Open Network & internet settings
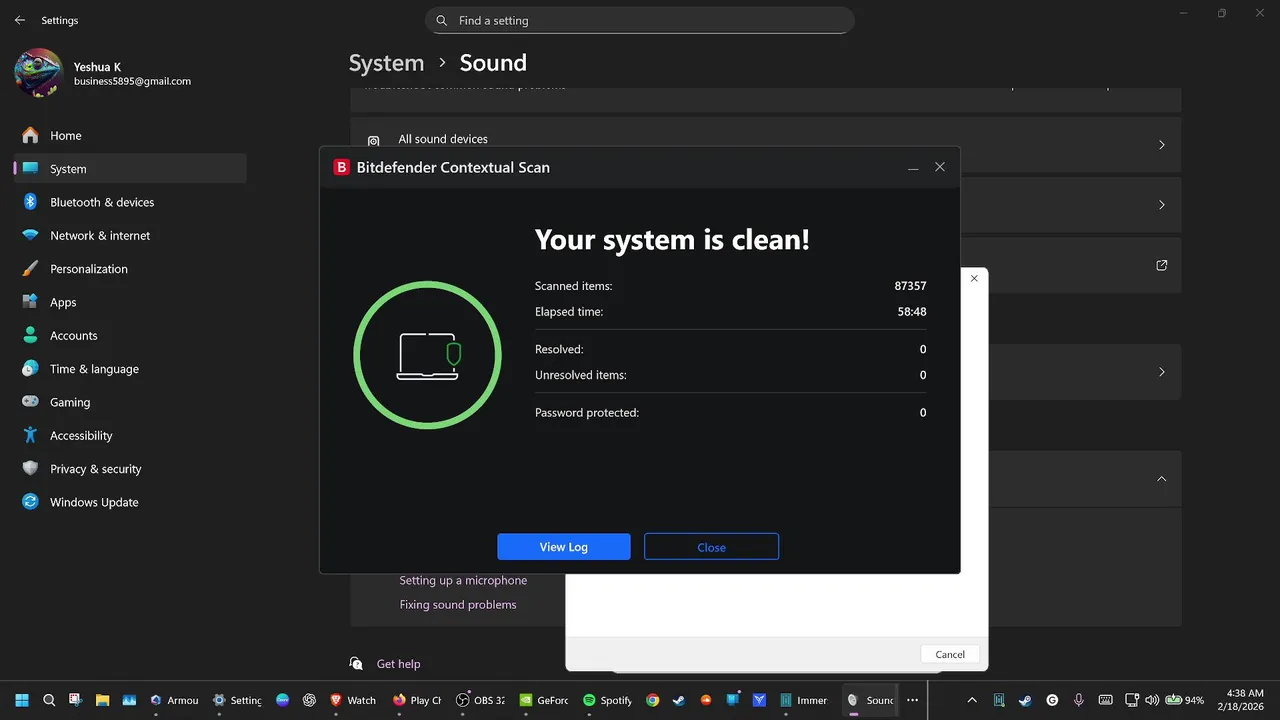The height and width of the screenshot is (720, 1280). (130, 235)
